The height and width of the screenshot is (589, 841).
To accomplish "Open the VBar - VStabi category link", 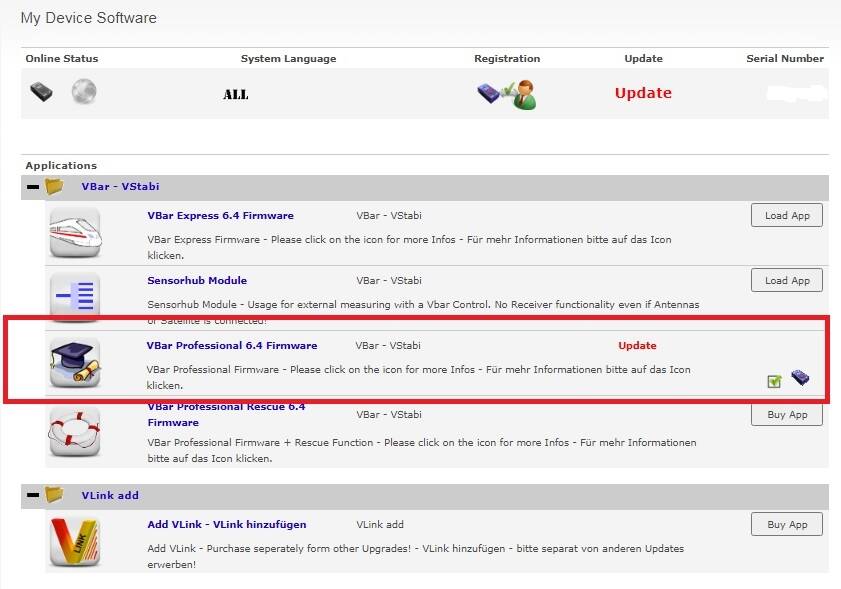I will coord(120,186).
